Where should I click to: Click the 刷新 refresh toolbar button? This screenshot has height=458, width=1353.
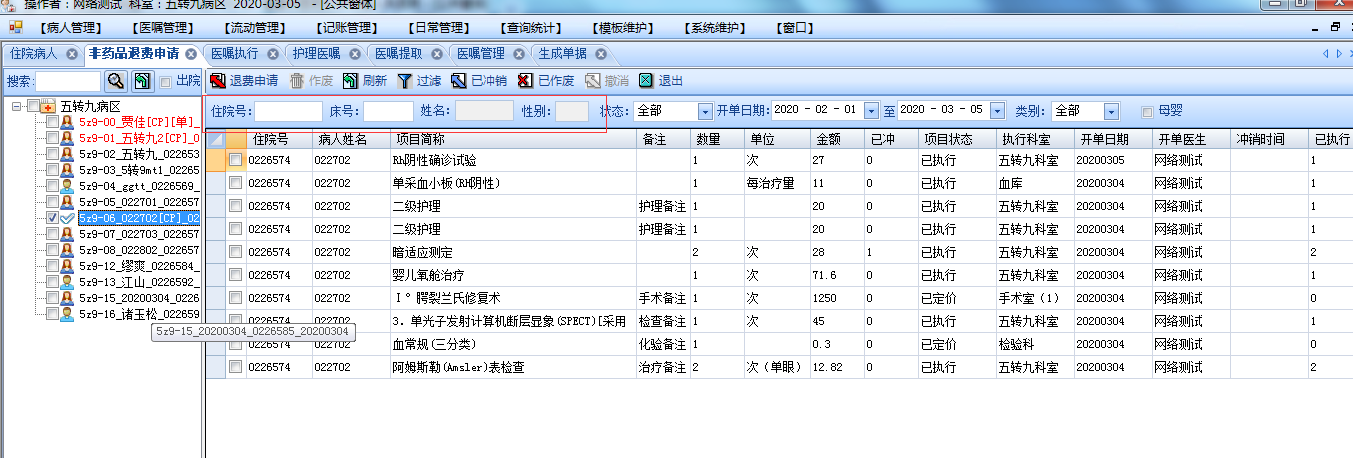tap(364, 81)
